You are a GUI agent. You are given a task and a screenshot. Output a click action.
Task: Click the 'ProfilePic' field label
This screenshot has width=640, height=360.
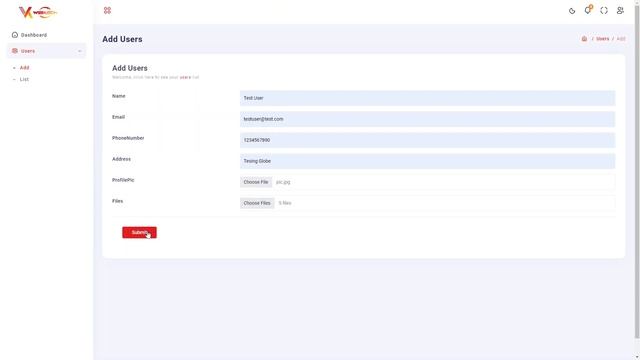[123, 180]
